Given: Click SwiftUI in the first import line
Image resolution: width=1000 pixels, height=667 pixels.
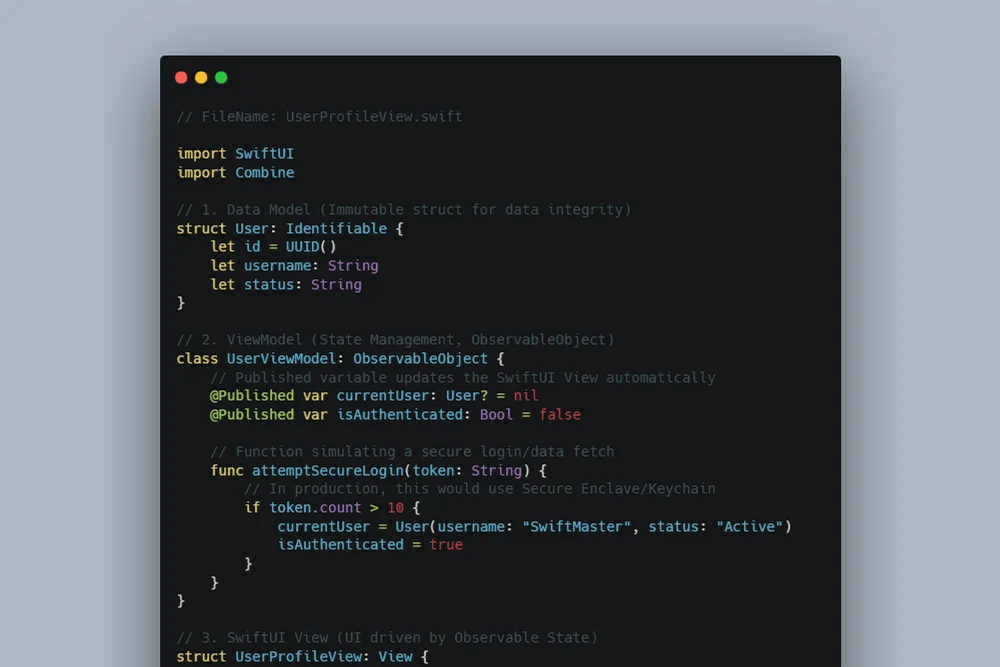Looking at the screenshot, I should [264, 153].
